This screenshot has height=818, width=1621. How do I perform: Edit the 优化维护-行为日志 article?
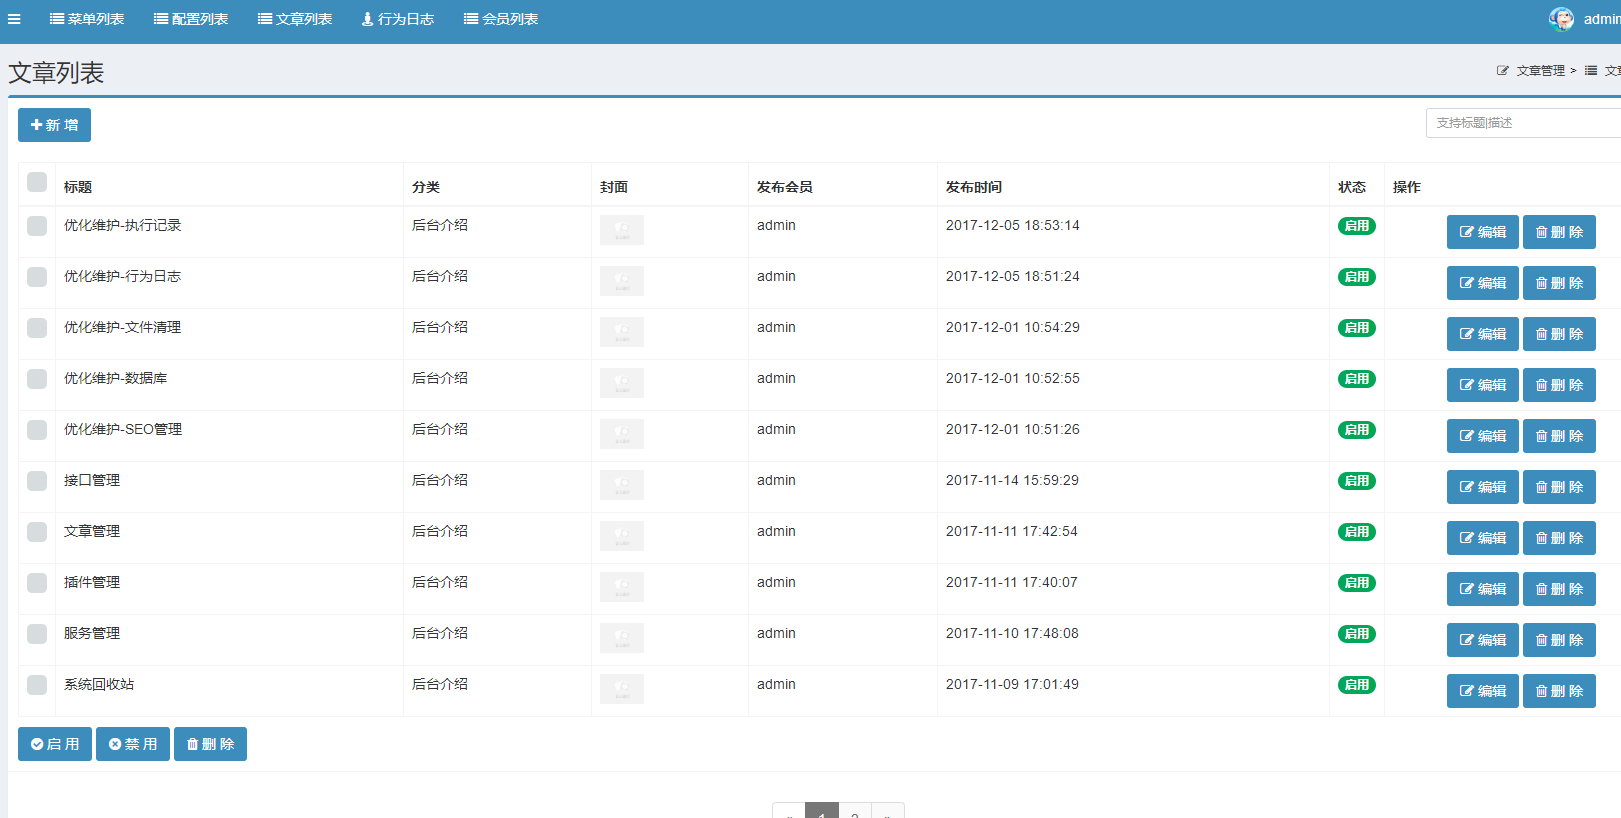[1483, 283]
